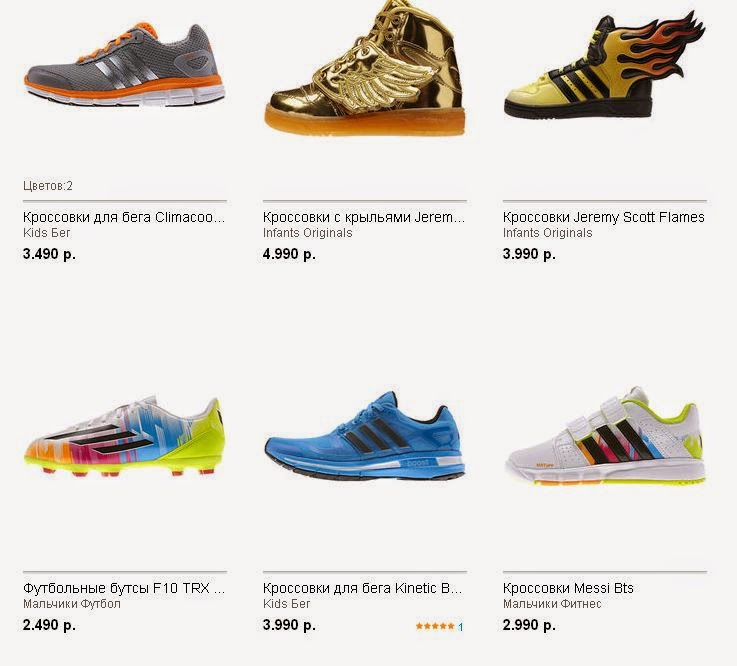
Task: Click 'Мальчики Футбол' category under F10 boots
Action: coord(72,604)
